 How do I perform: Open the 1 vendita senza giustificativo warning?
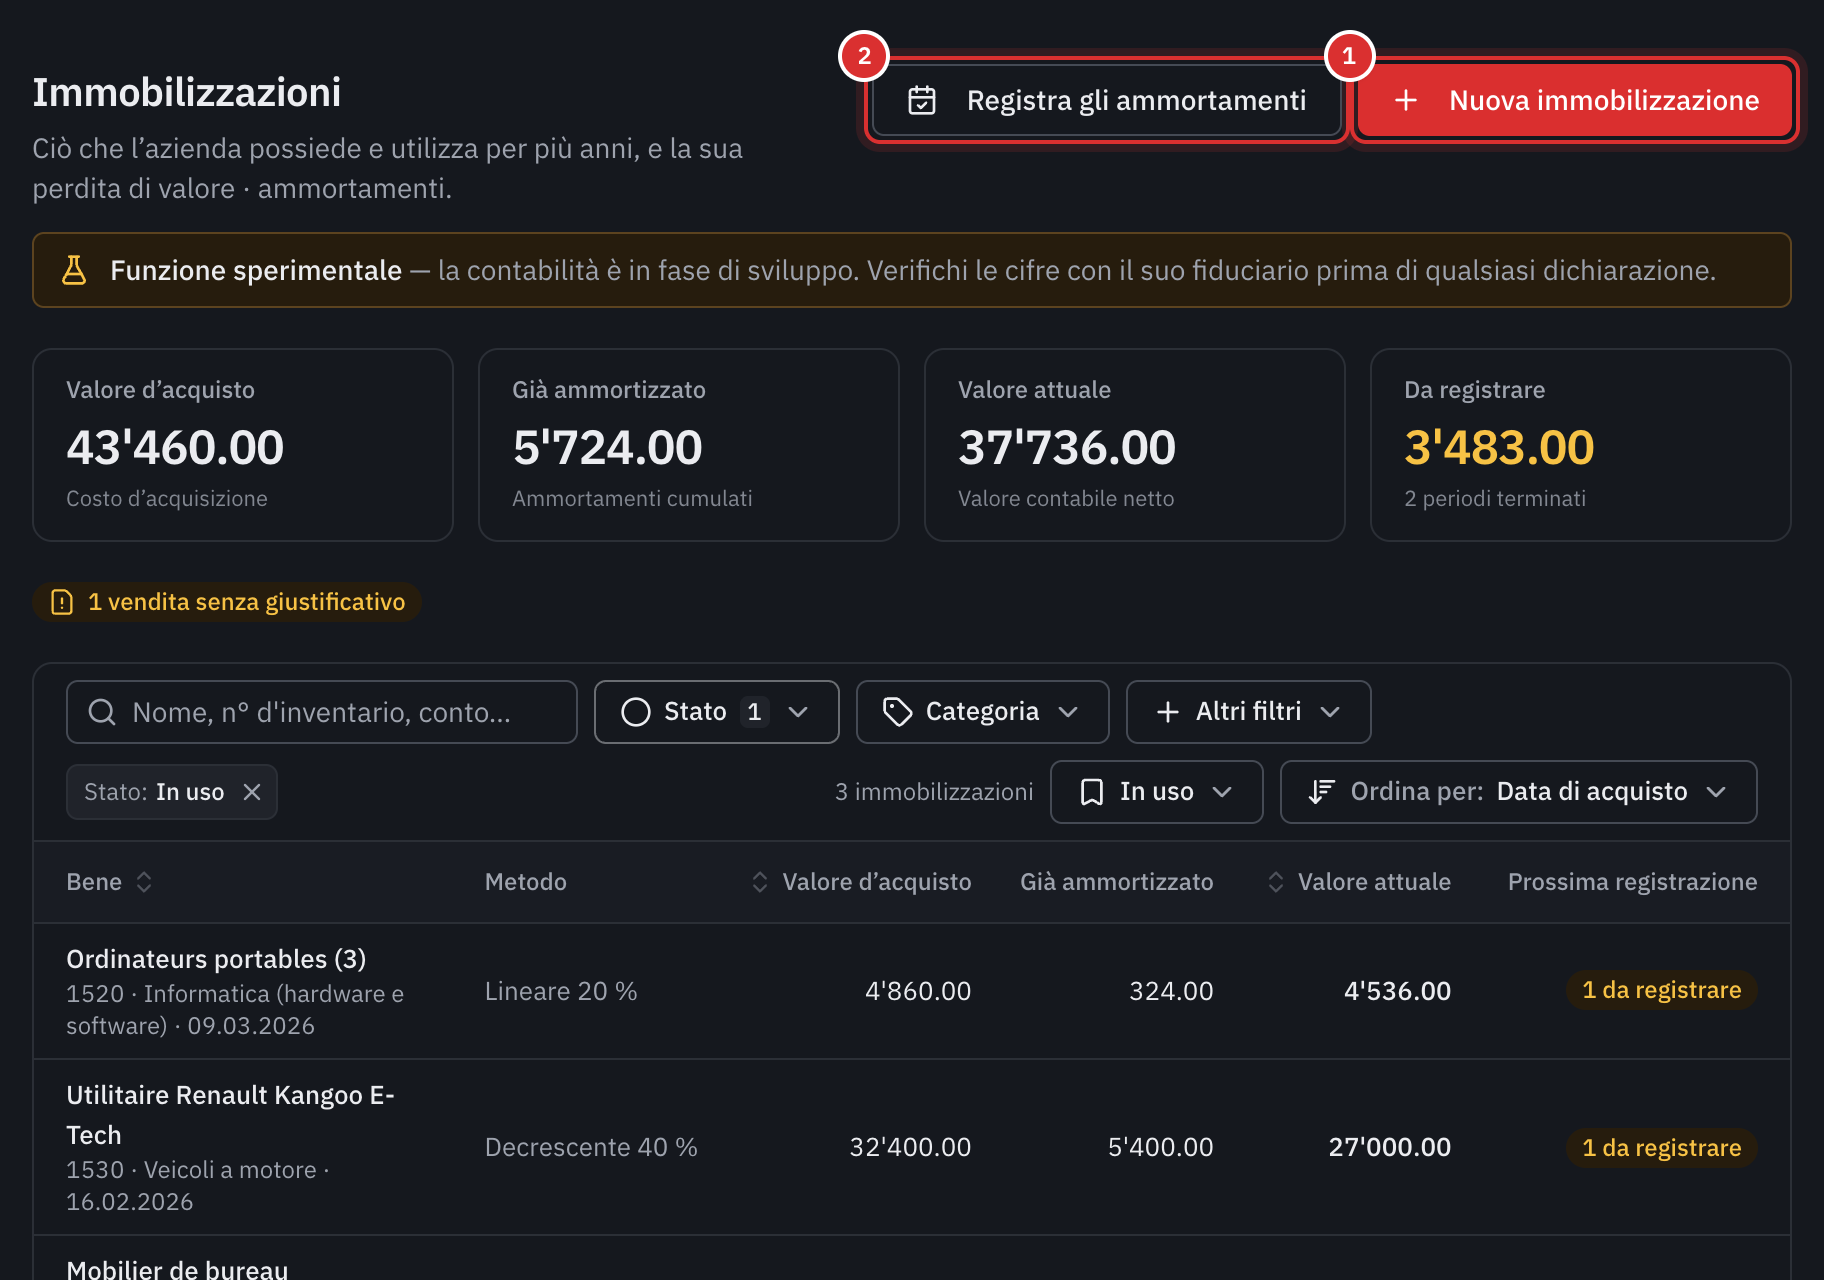(x=227, y=602)
